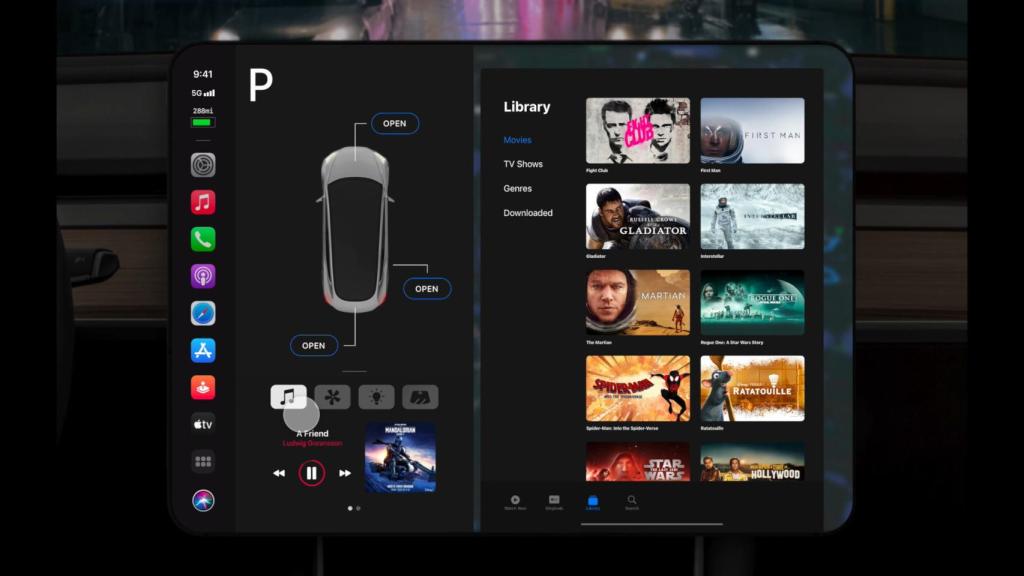Image resolution: width=1024 pixels, height=576 pixels.
Task: Open Safari from the CarPlay dock
Action: click(x=201, y=312)
